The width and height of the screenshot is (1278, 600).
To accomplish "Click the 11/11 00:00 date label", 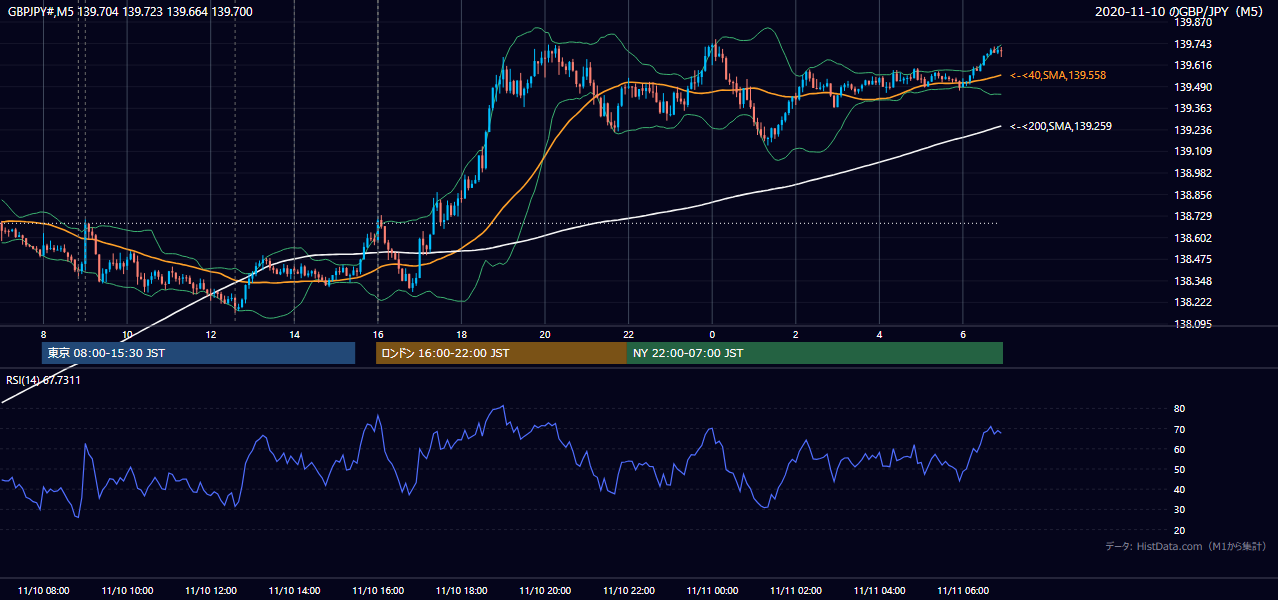I will [x=712, y=591].
